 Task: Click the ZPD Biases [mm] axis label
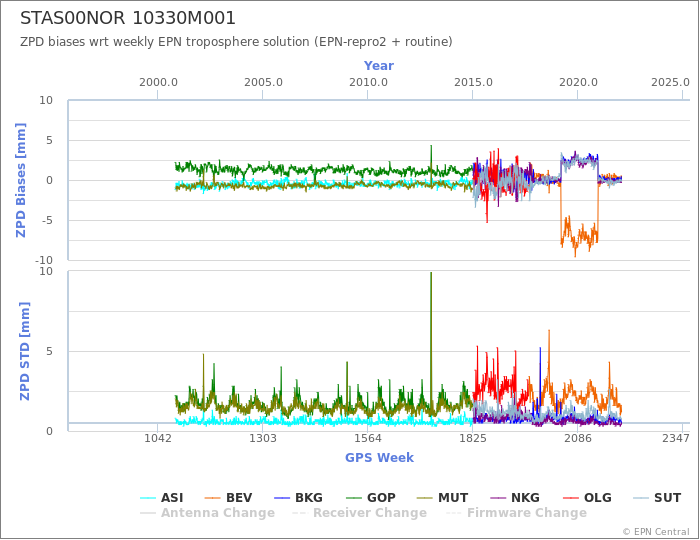21,180
